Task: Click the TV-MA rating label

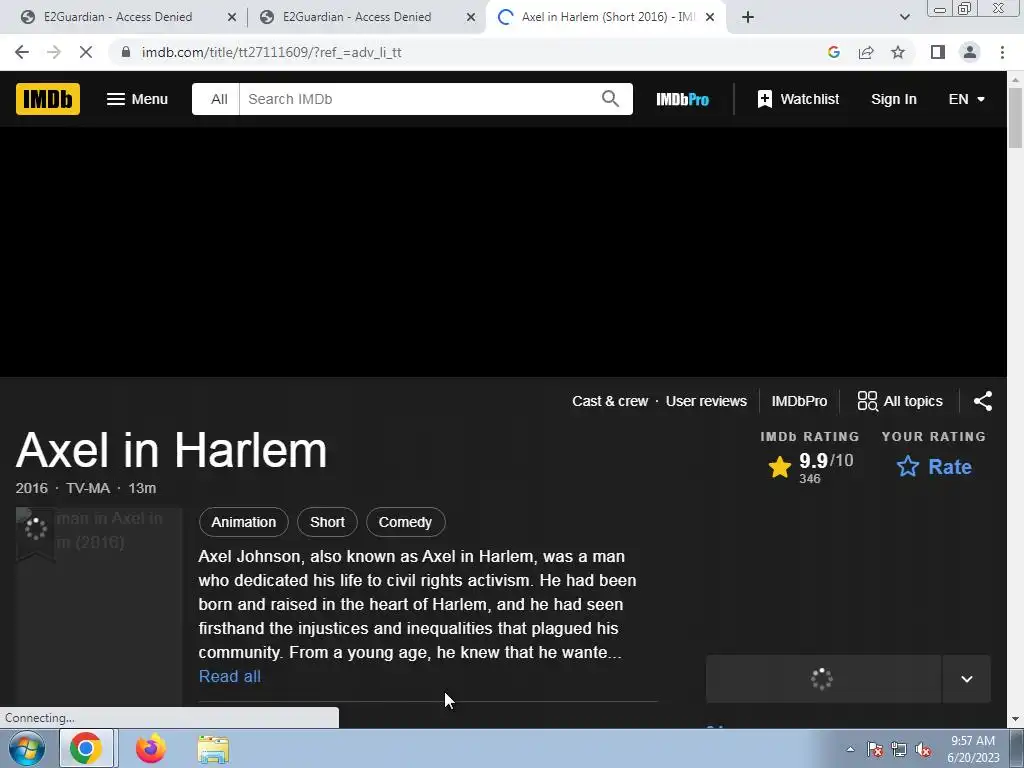Action: point(88,488)
